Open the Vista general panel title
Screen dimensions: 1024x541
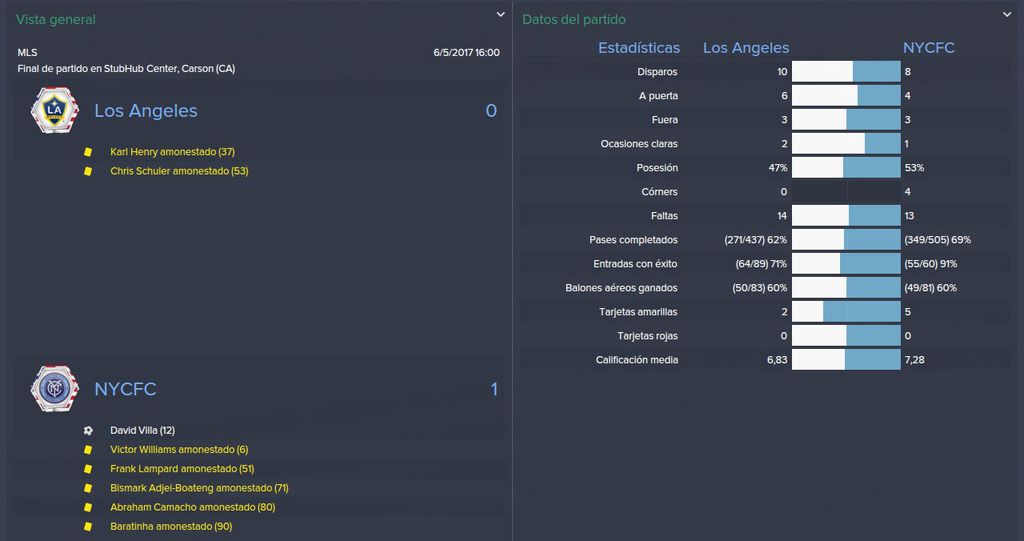56,20
